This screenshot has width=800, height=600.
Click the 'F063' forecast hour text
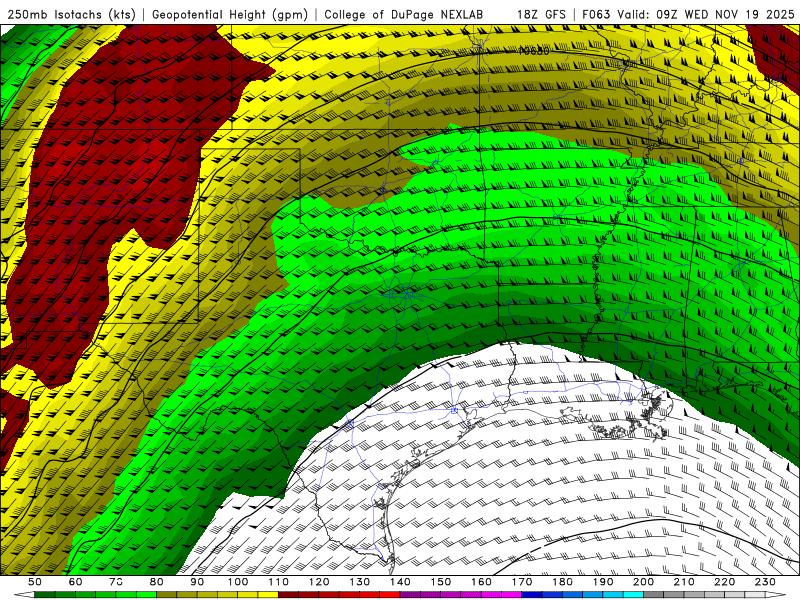(596, 15)
